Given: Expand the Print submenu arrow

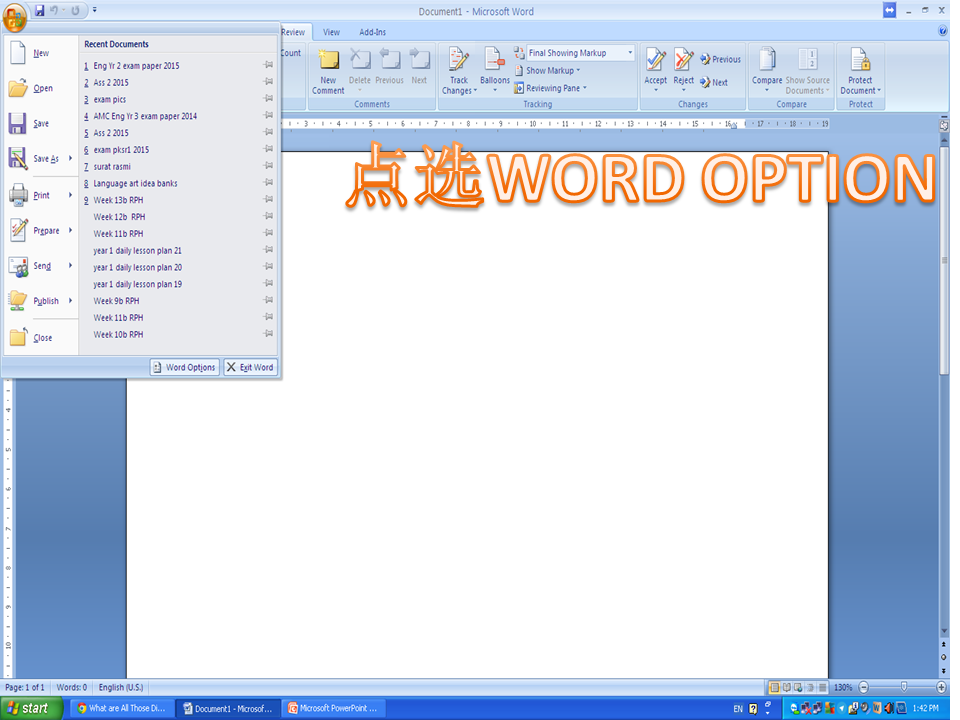Looking at the screenshot, I should pyautogui.click(x=70, y=195).
